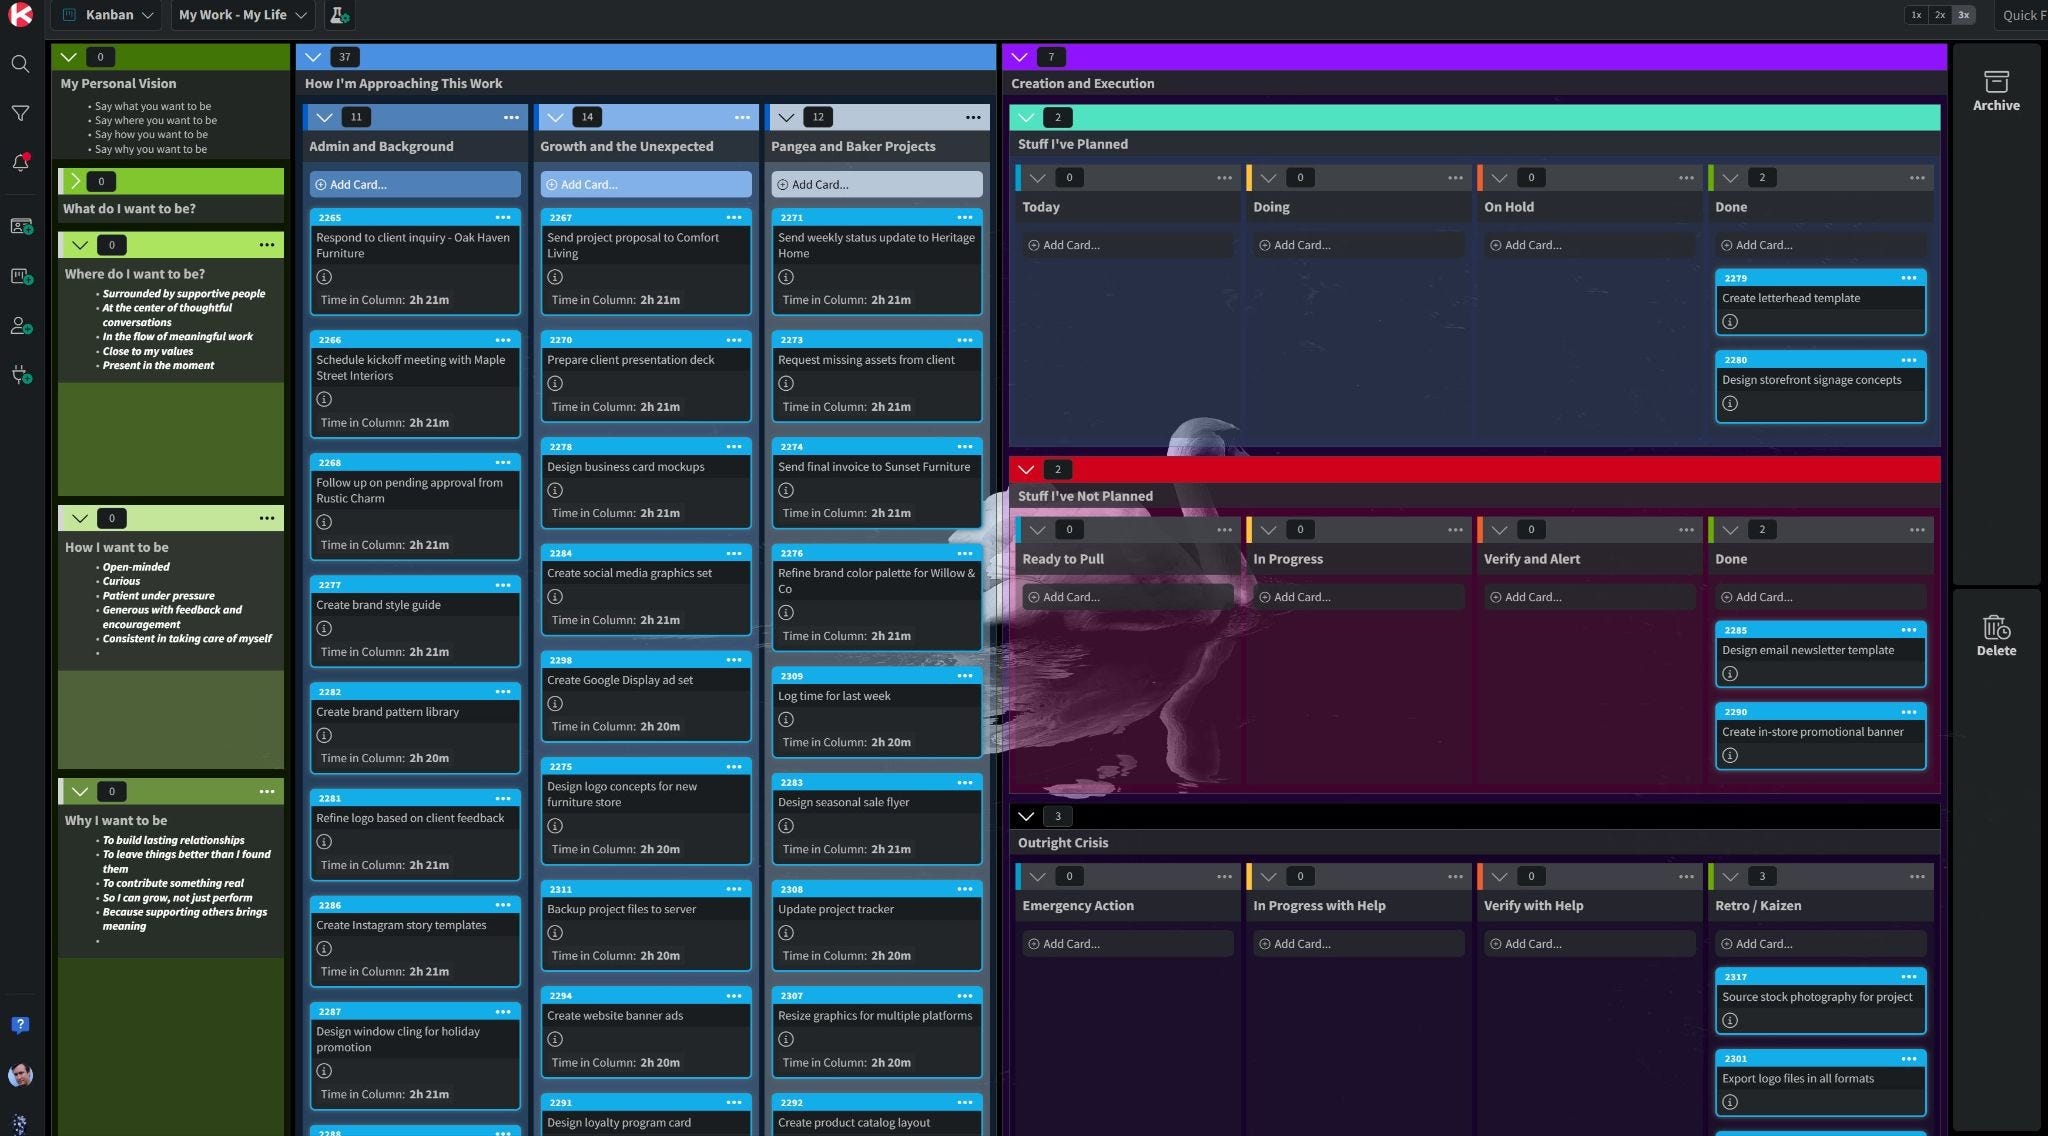Collapse the Stuff I've Not Planned lane
This screenshot has width=2048, height=1136.
click(1026, 469)
